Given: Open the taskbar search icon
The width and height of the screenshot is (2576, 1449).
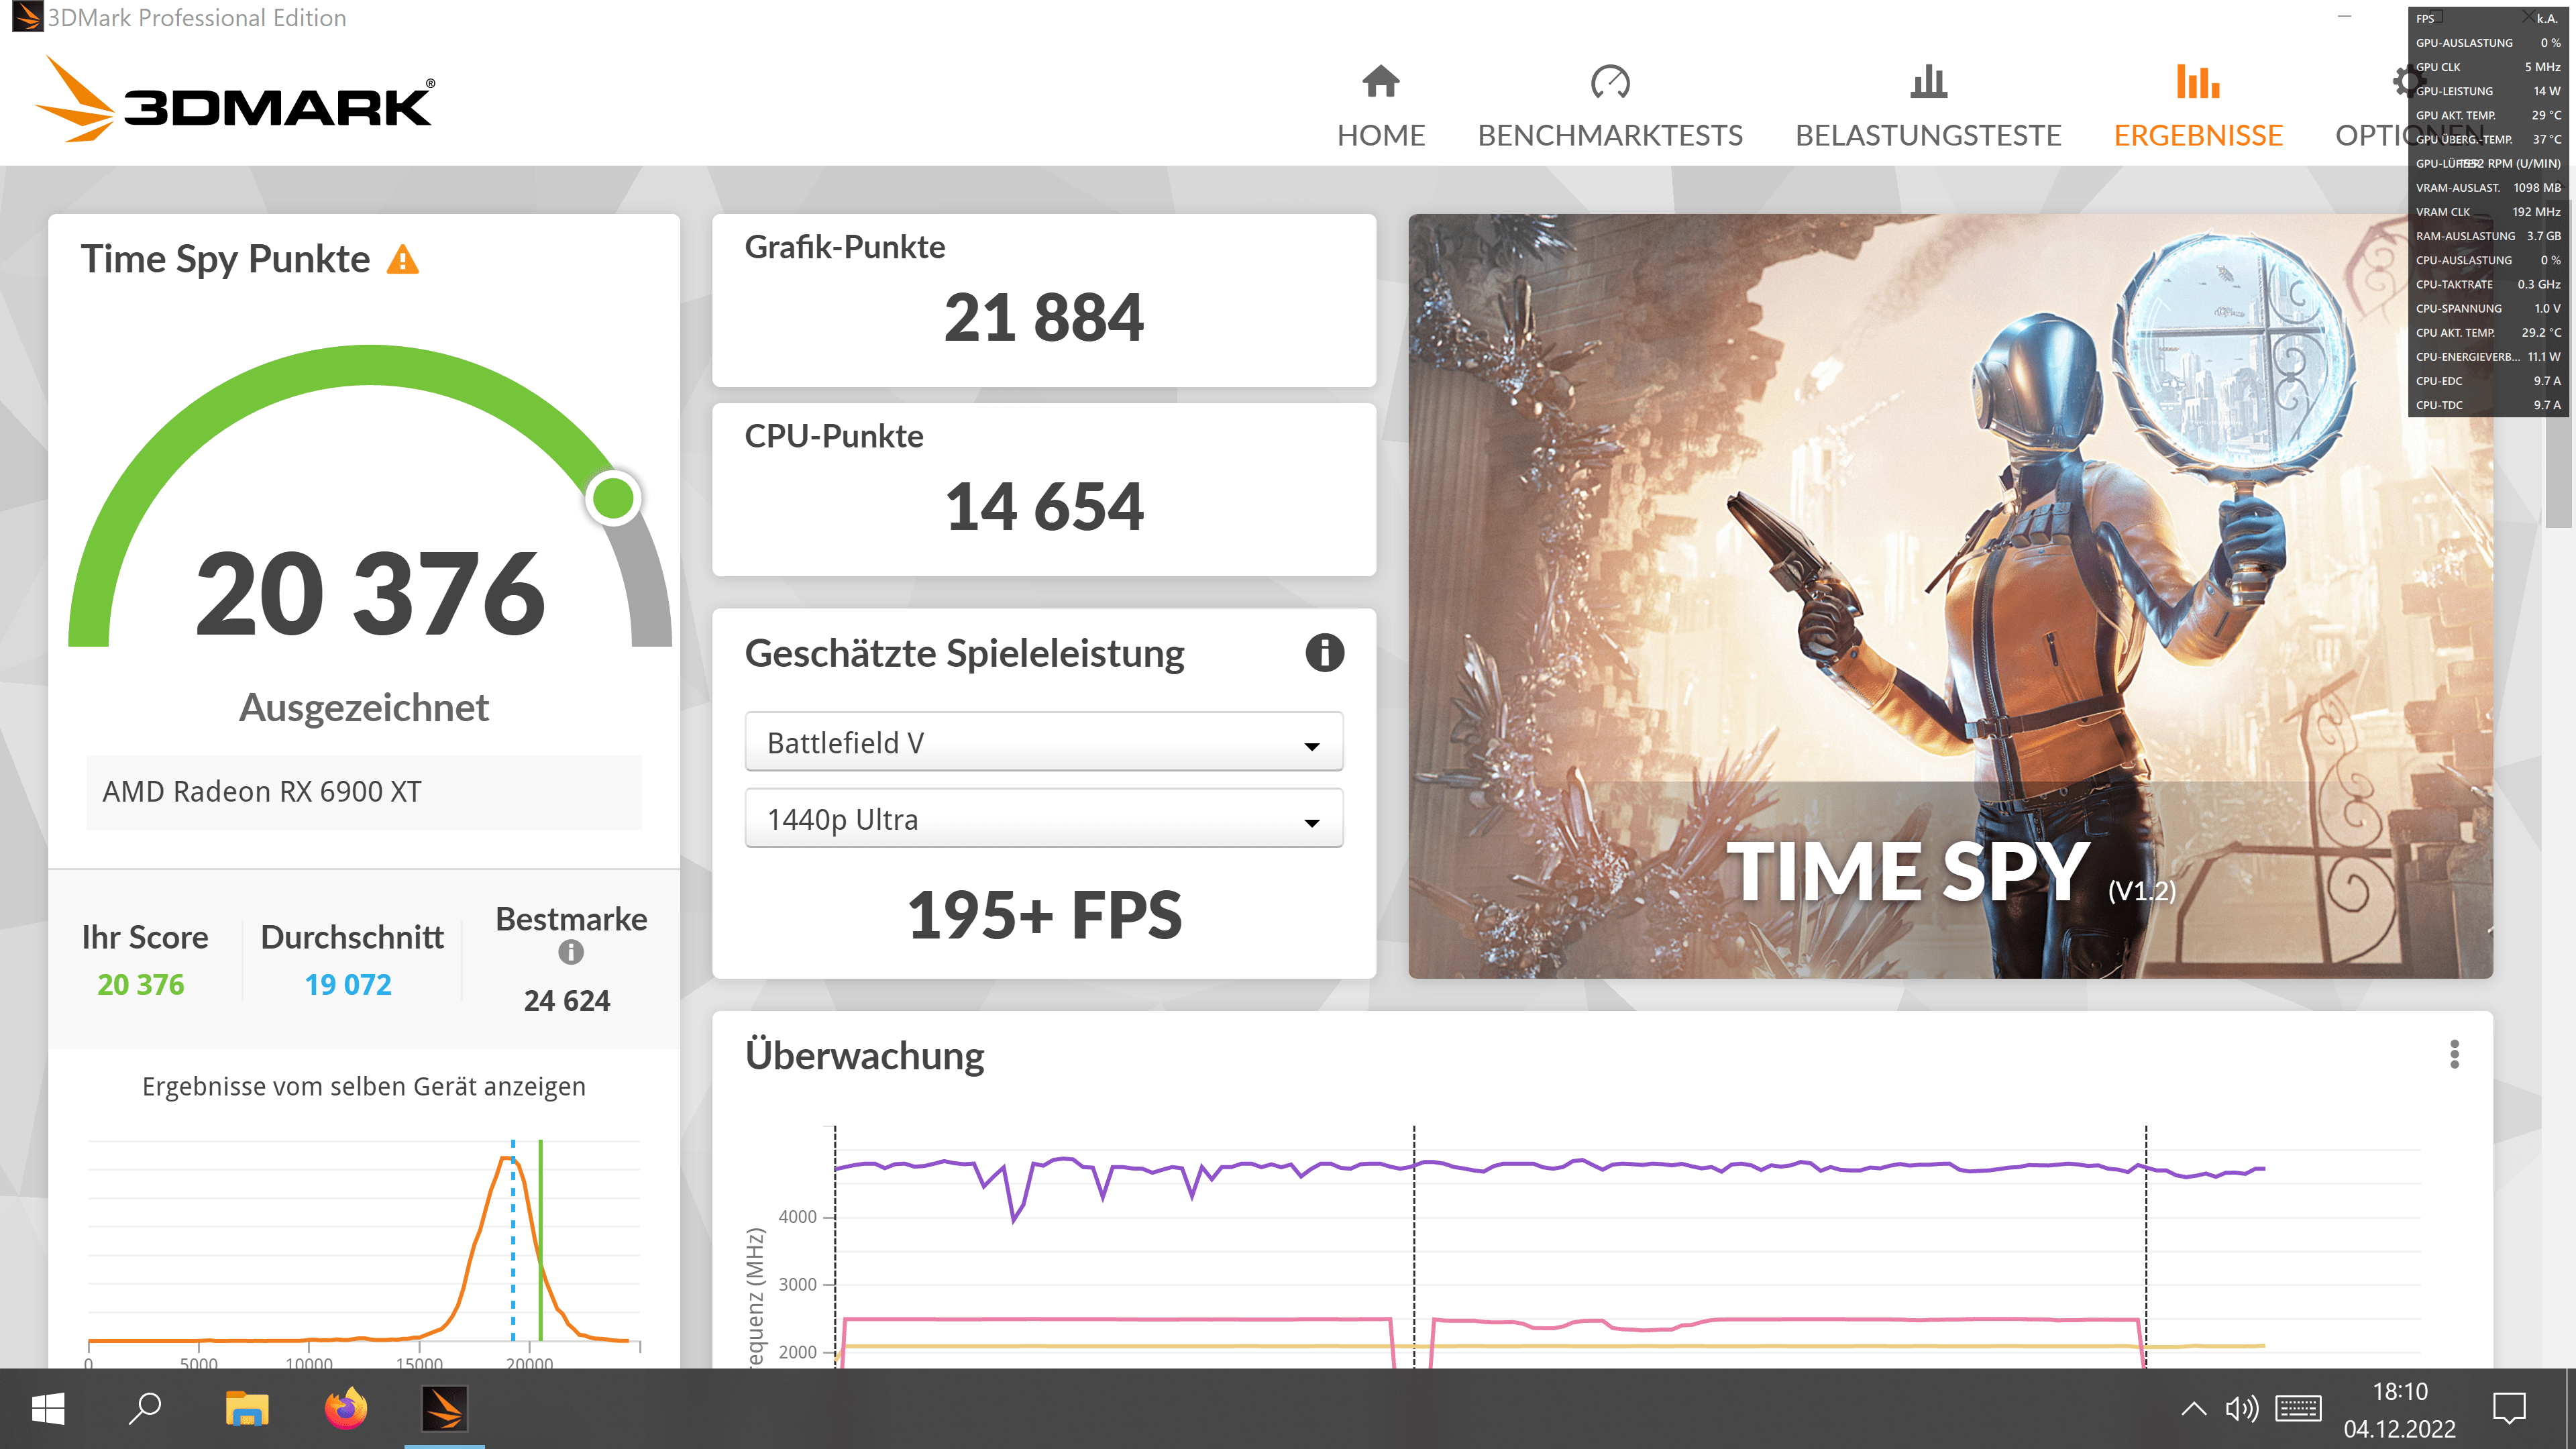Looking at the screenshot, I should click(x=146, y=1408).
